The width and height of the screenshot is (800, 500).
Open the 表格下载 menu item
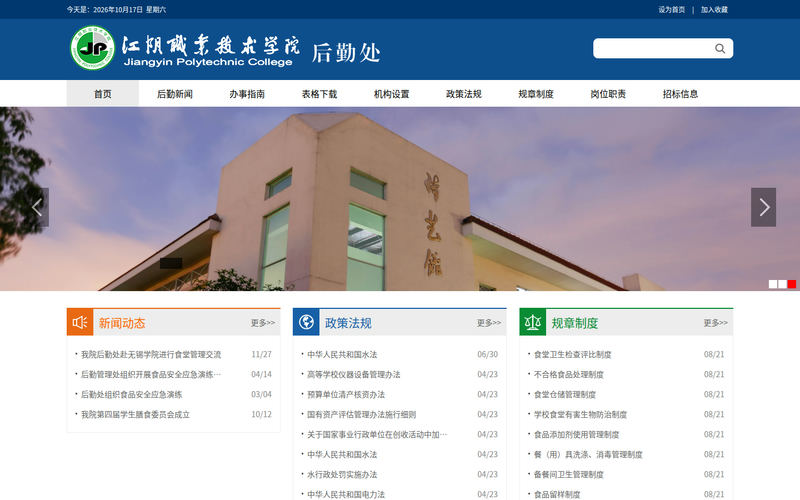point(319,94)
